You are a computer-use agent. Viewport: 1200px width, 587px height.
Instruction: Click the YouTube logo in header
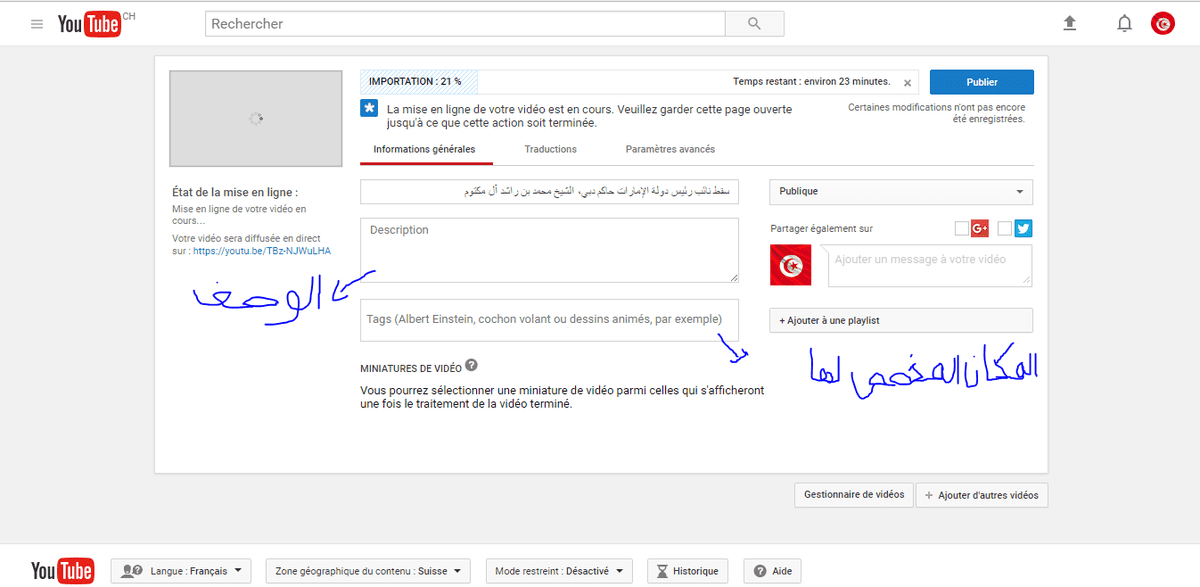(x=90, y=24)
